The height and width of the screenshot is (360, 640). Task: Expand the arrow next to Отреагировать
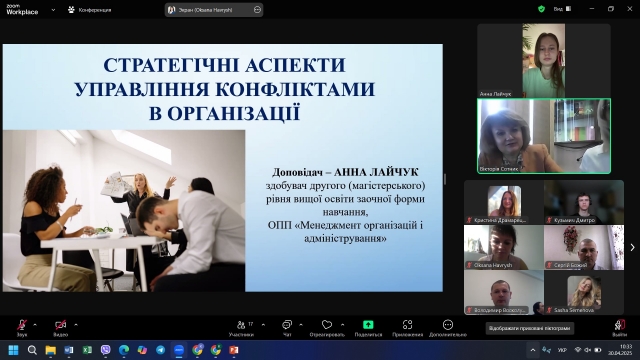tap(342, 325)
